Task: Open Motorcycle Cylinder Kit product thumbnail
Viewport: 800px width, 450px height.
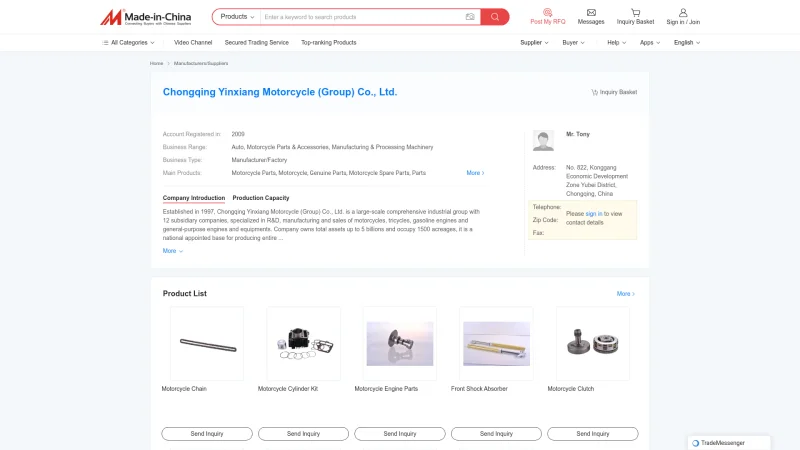Action: [x=304, y=344]
